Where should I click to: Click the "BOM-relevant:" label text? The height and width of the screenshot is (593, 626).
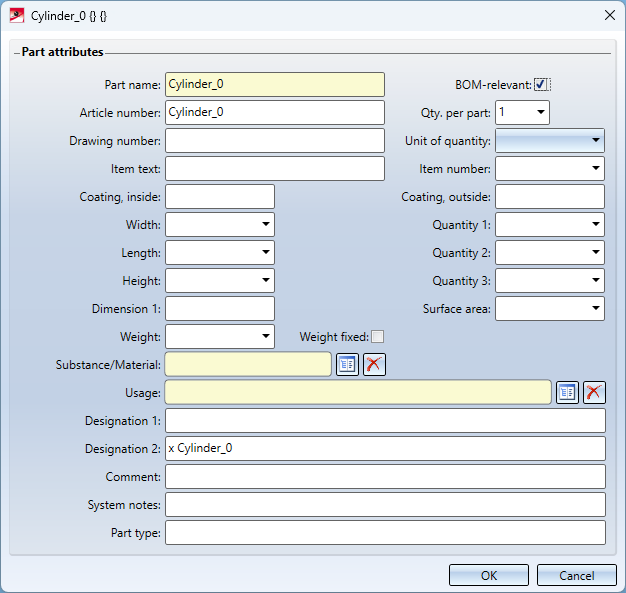click(493, 85)
